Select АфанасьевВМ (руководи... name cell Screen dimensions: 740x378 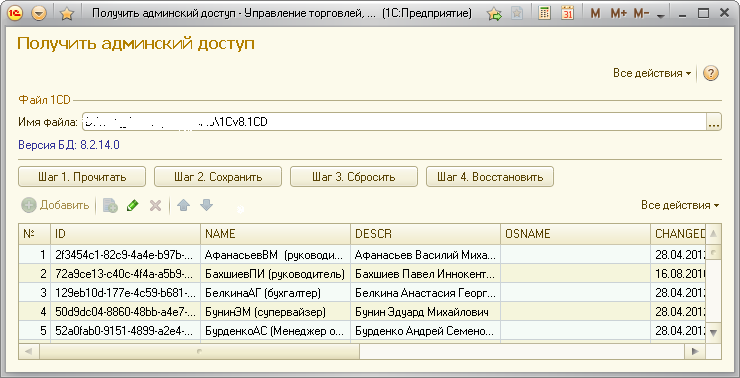point(276,255)
